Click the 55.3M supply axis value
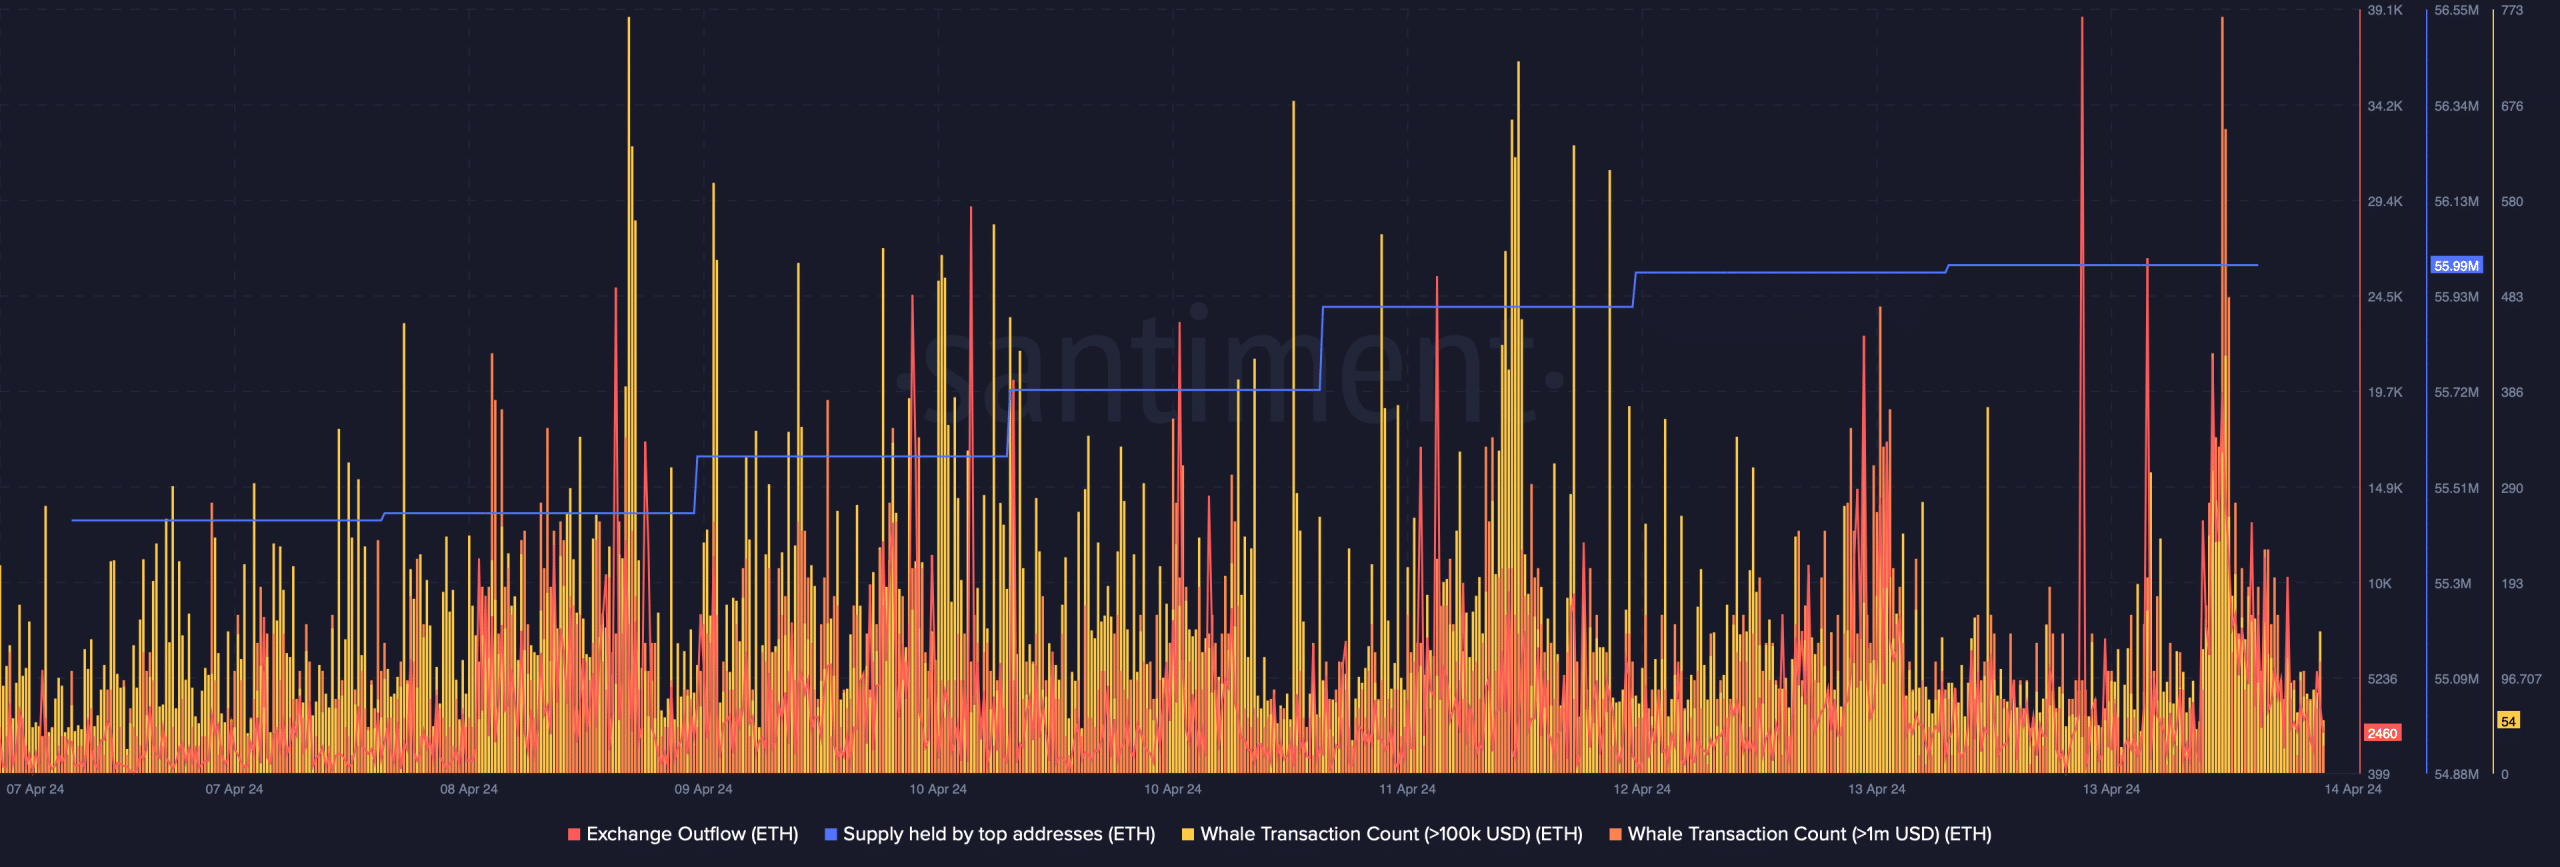The image size is (2560, 867). tap(2453, 583)
